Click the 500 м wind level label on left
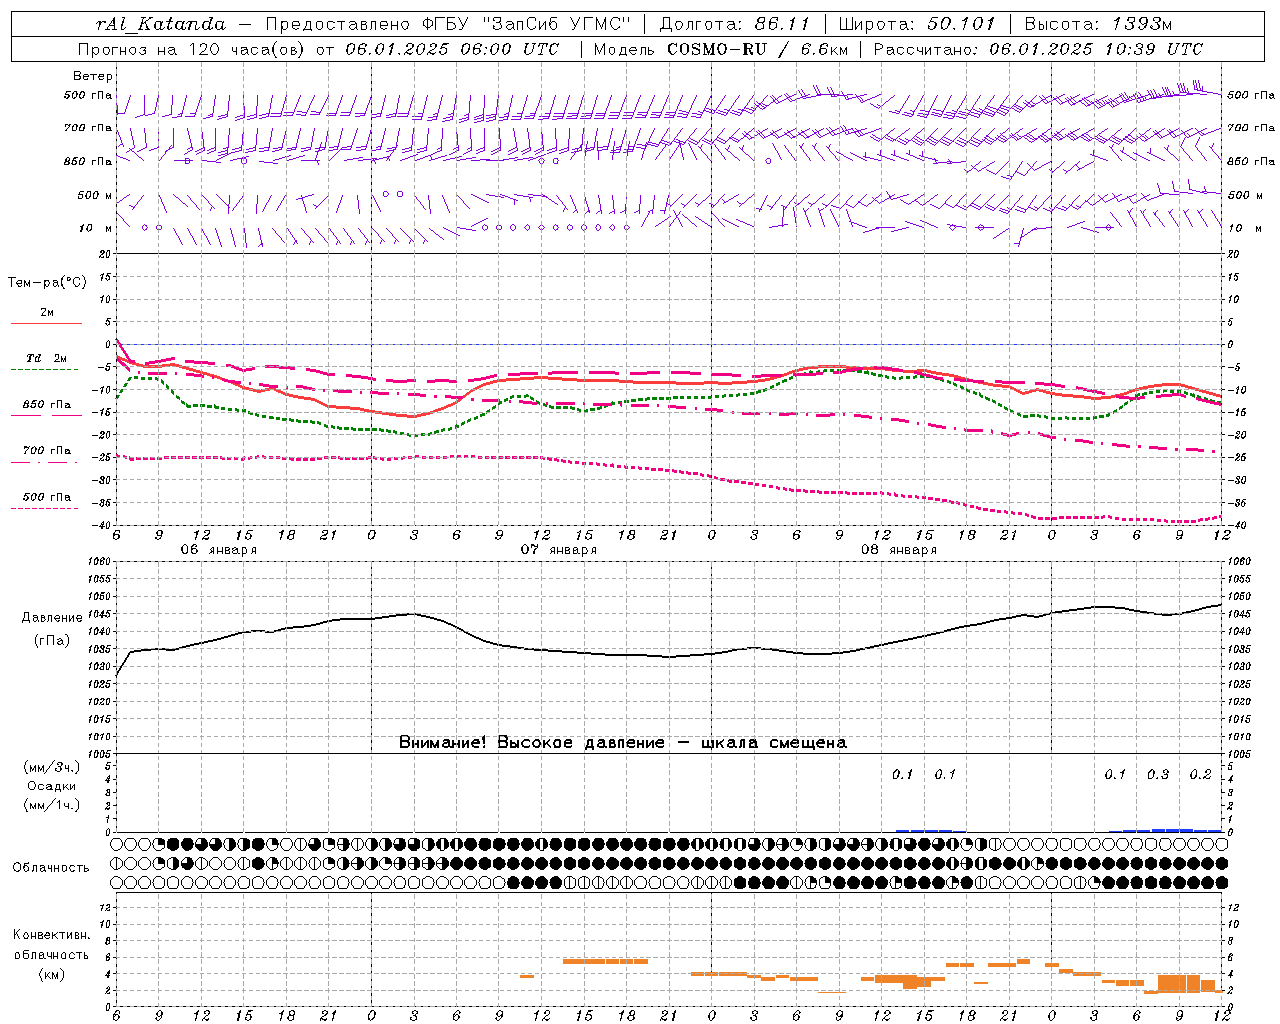 [x=96, y=195]
